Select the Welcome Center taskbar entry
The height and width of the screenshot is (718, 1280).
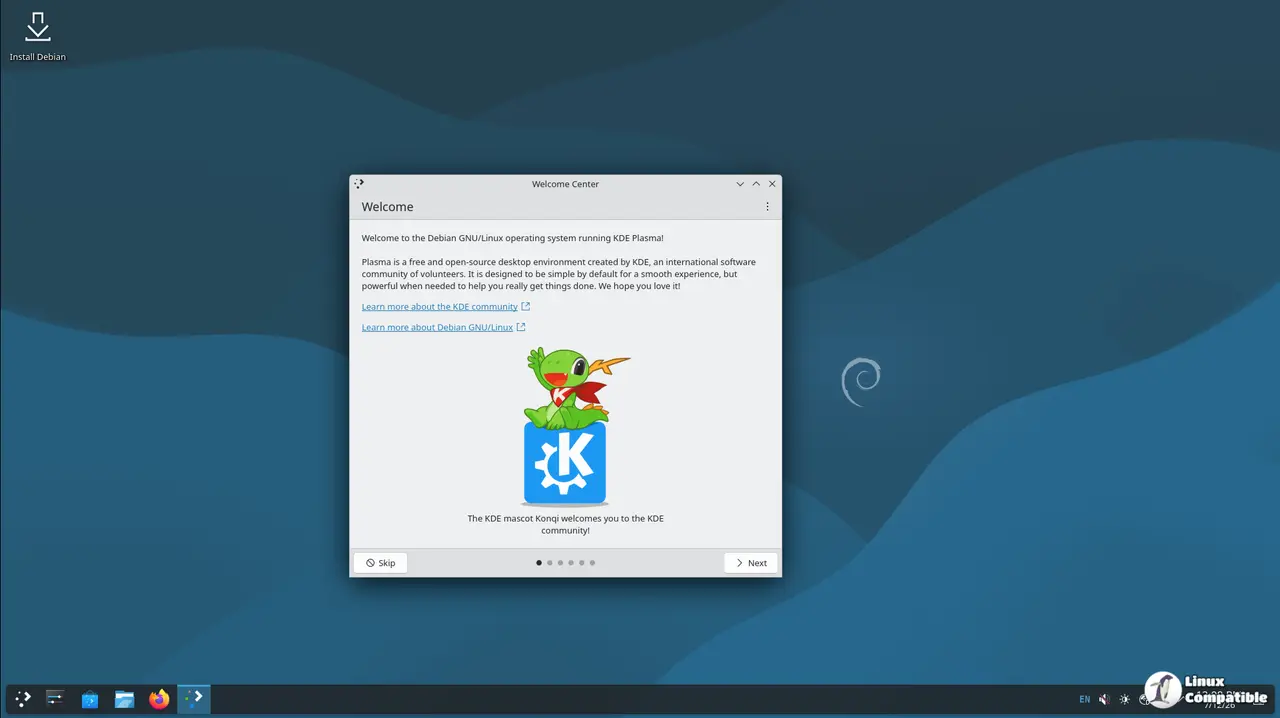tap(194, 699)
